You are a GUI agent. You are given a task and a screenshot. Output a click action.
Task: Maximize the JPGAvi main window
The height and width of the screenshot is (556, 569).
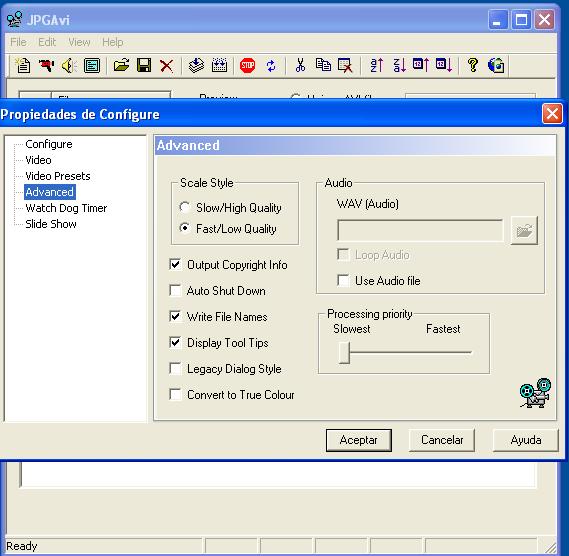tap(521, 20)
